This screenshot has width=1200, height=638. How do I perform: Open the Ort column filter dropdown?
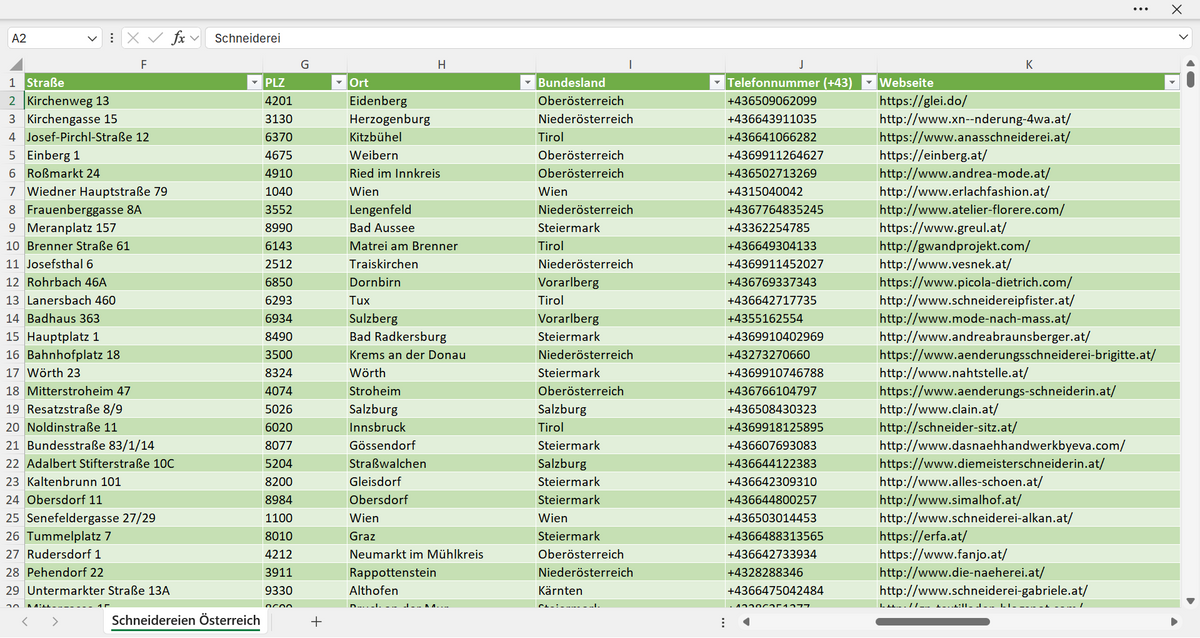(x=527, y=83)
